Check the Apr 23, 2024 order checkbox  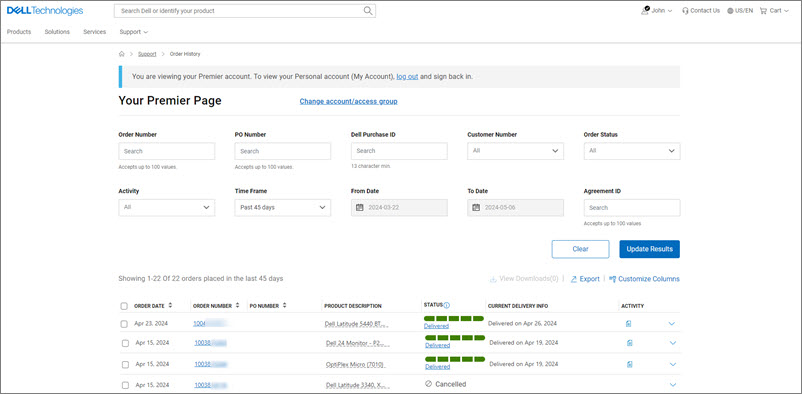pos(124,324)
